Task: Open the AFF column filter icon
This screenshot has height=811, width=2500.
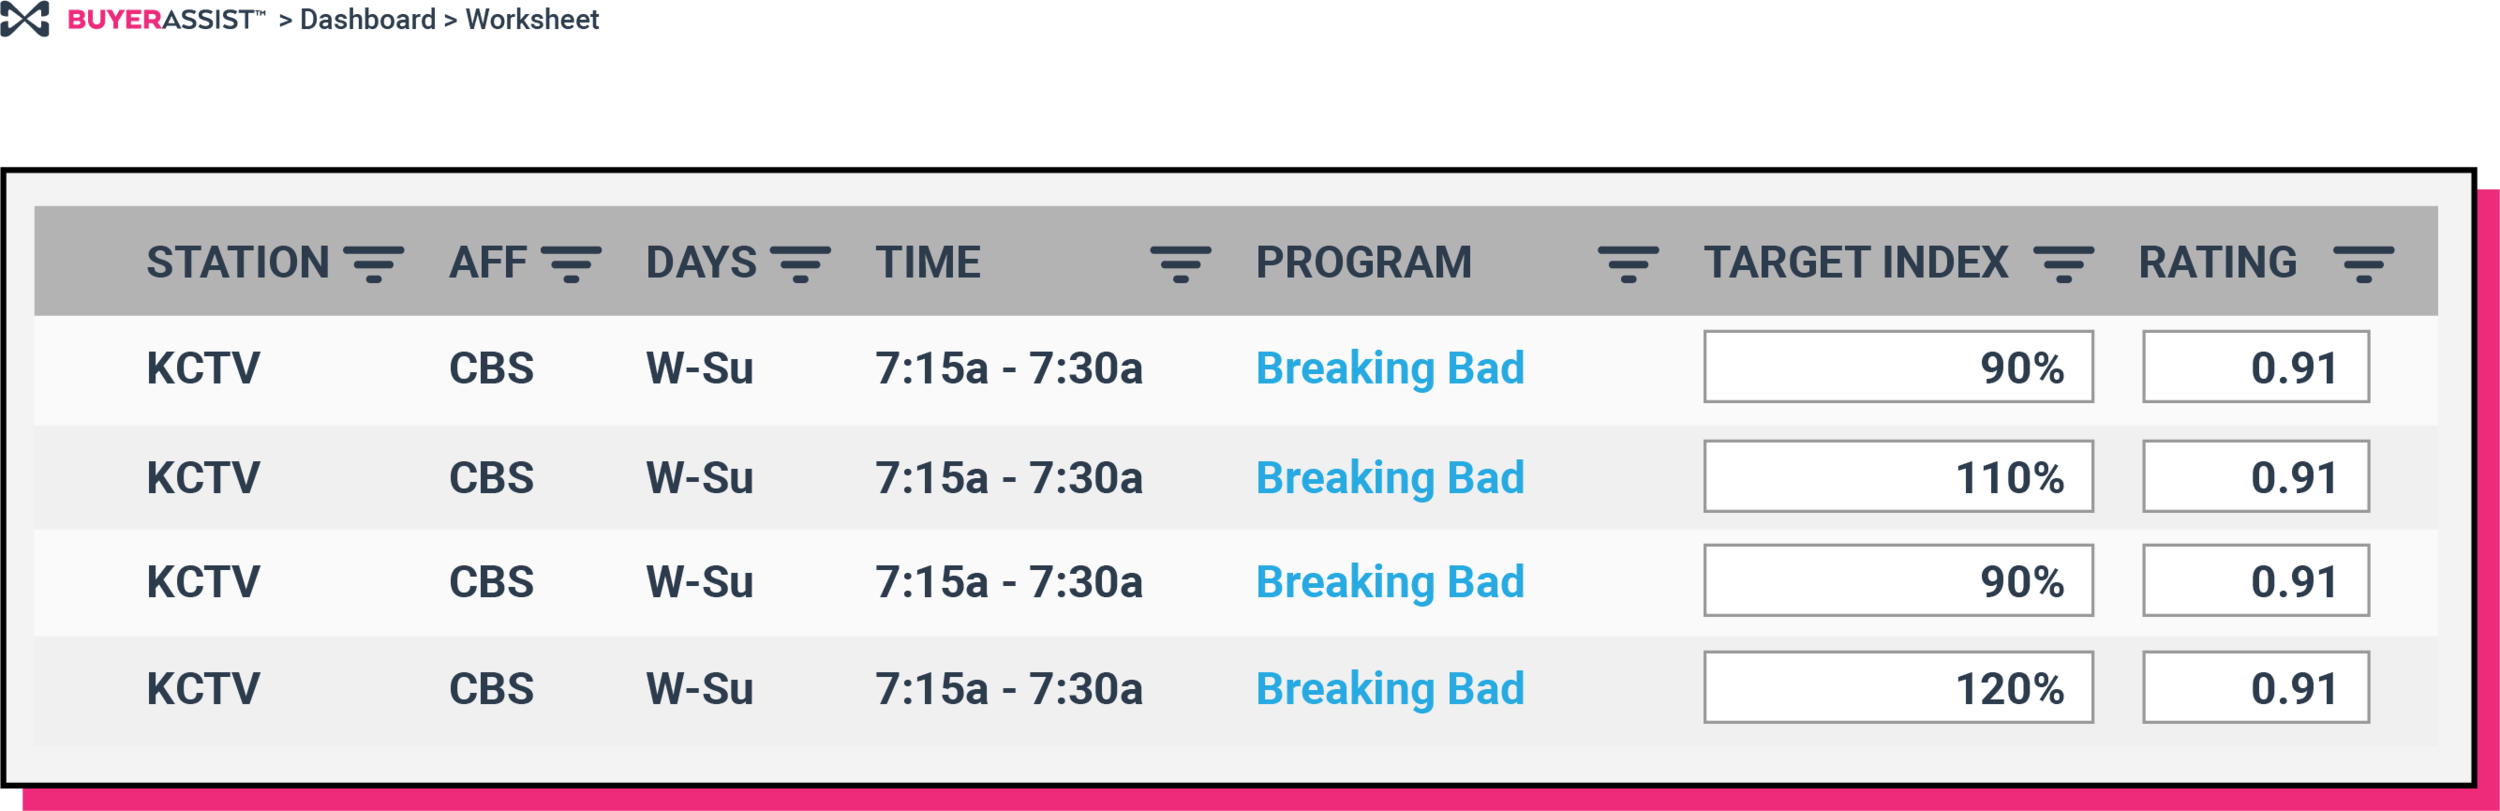Action: click(571, 264)
